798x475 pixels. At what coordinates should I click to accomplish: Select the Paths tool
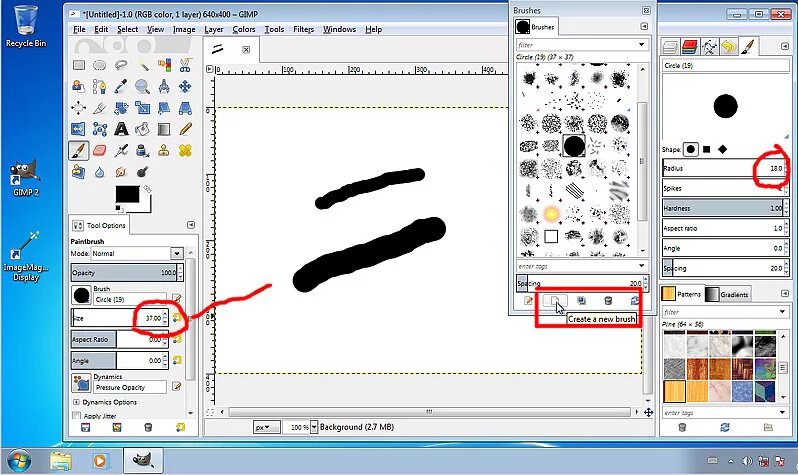(x=100, y=87)
